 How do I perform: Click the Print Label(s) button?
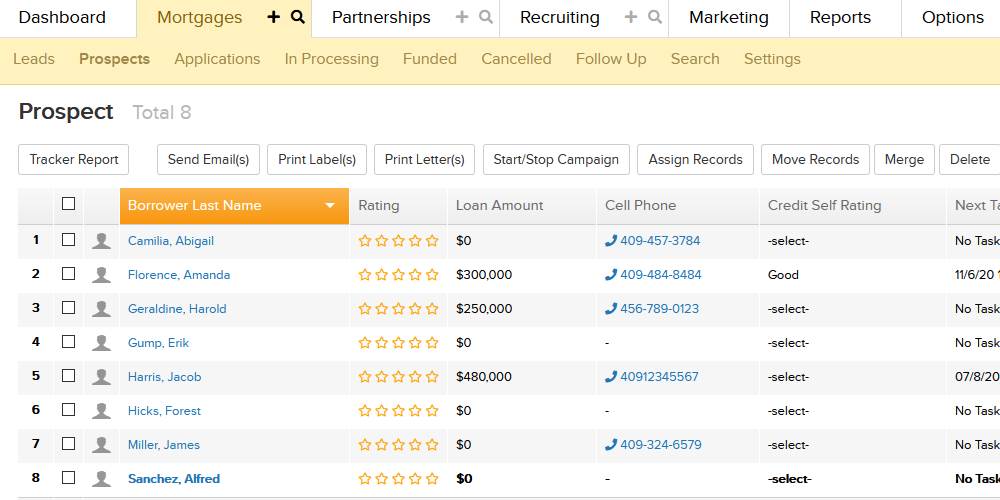click(x=317, y=159)
